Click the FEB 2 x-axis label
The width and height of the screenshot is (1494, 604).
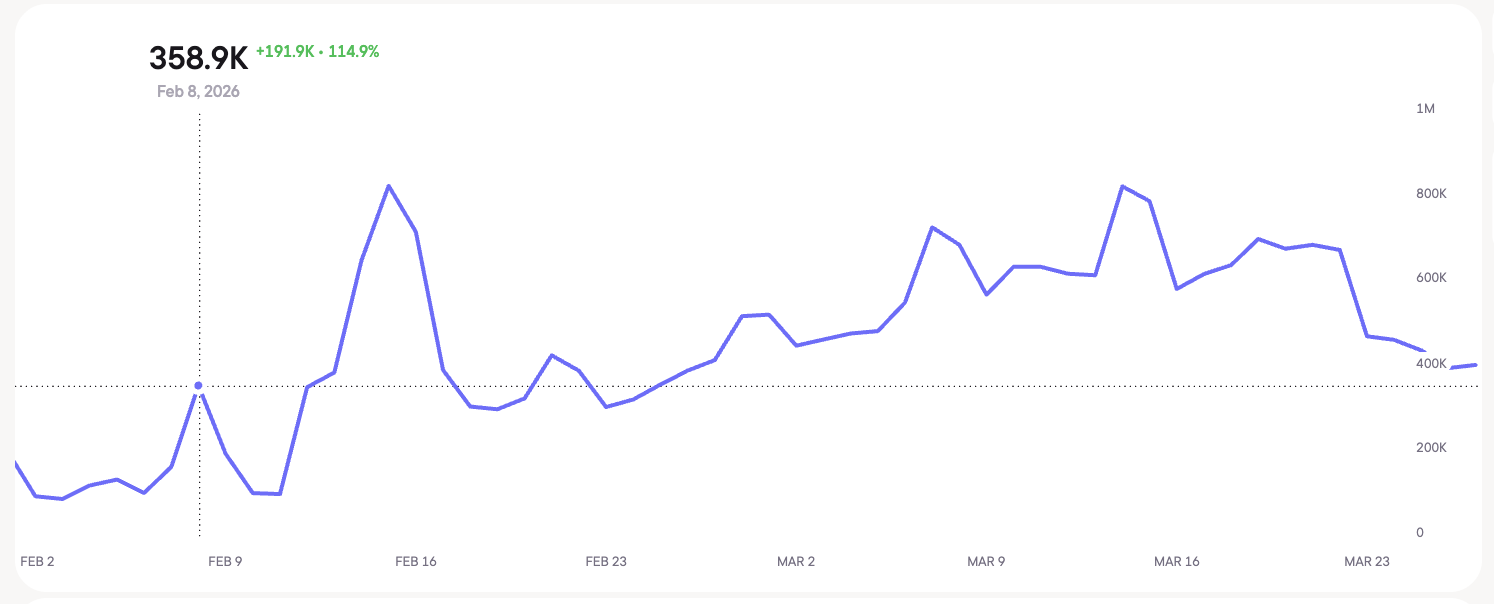[37, 562]
